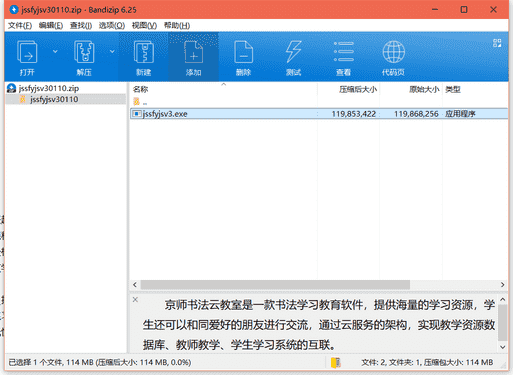This screenshot has height=375, width=513.
Task: Select the jssfyjsv3.exe file row
Action: 319,114
